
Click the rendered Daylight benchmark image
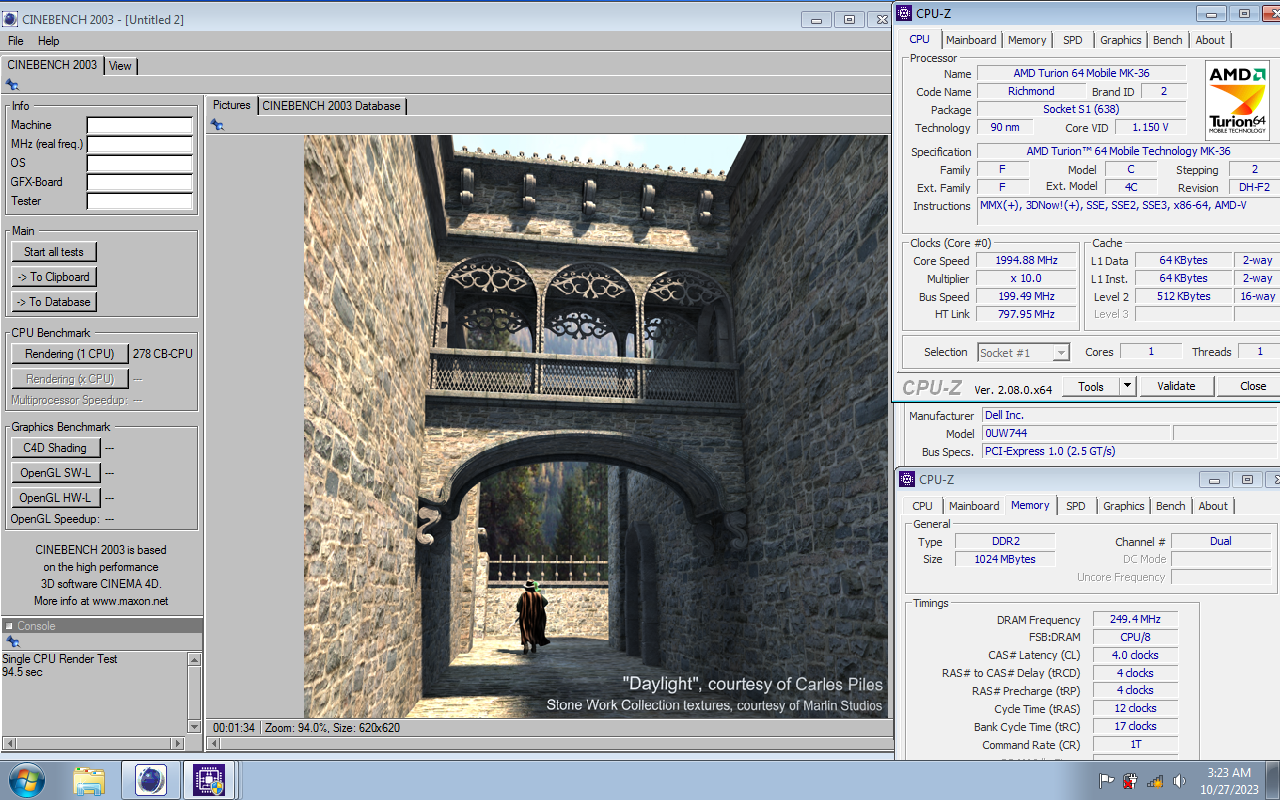[596, 427]
